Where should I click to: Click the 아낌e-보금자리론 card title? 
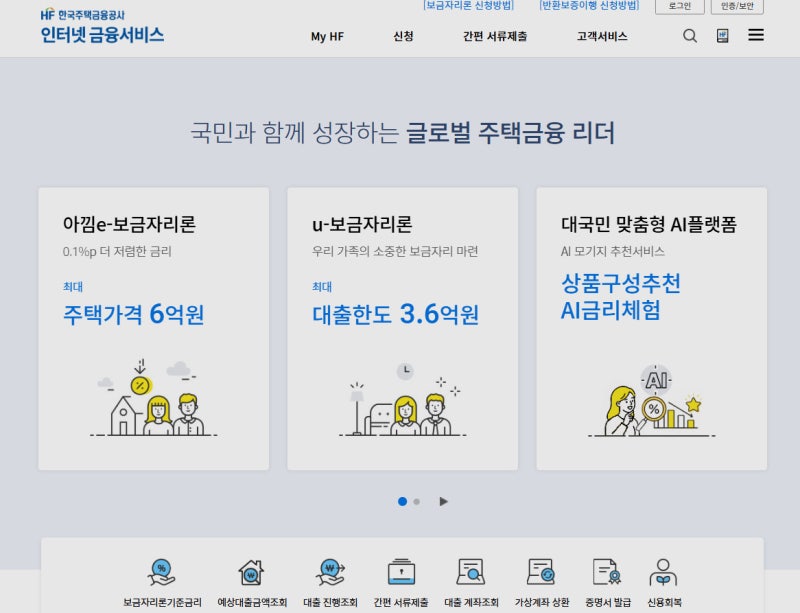click(129, 224)
